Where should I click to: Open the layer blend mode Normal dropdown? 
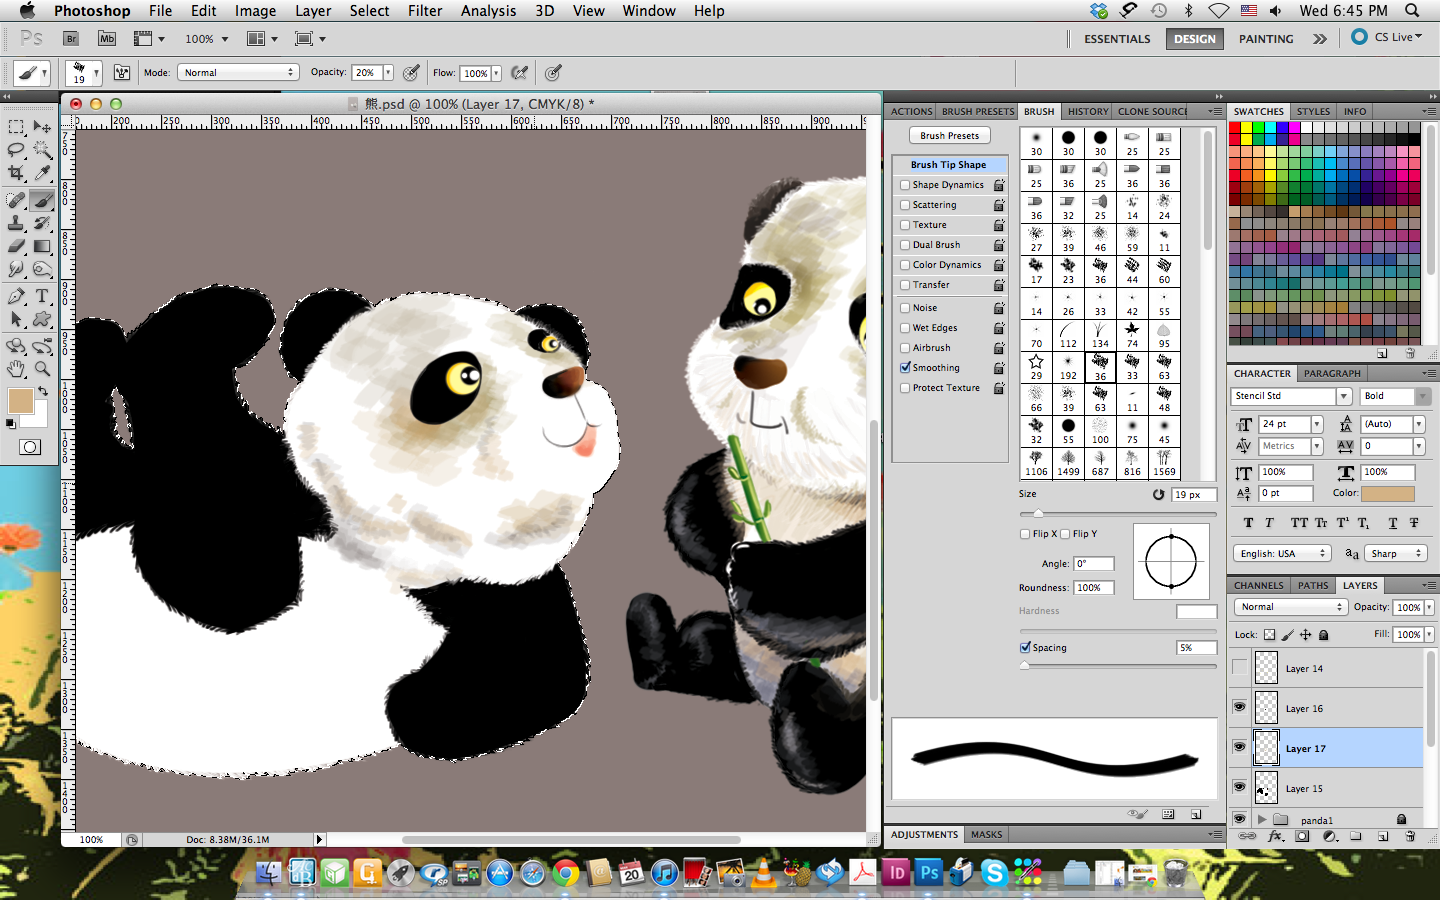click(x=1291, y=607)
